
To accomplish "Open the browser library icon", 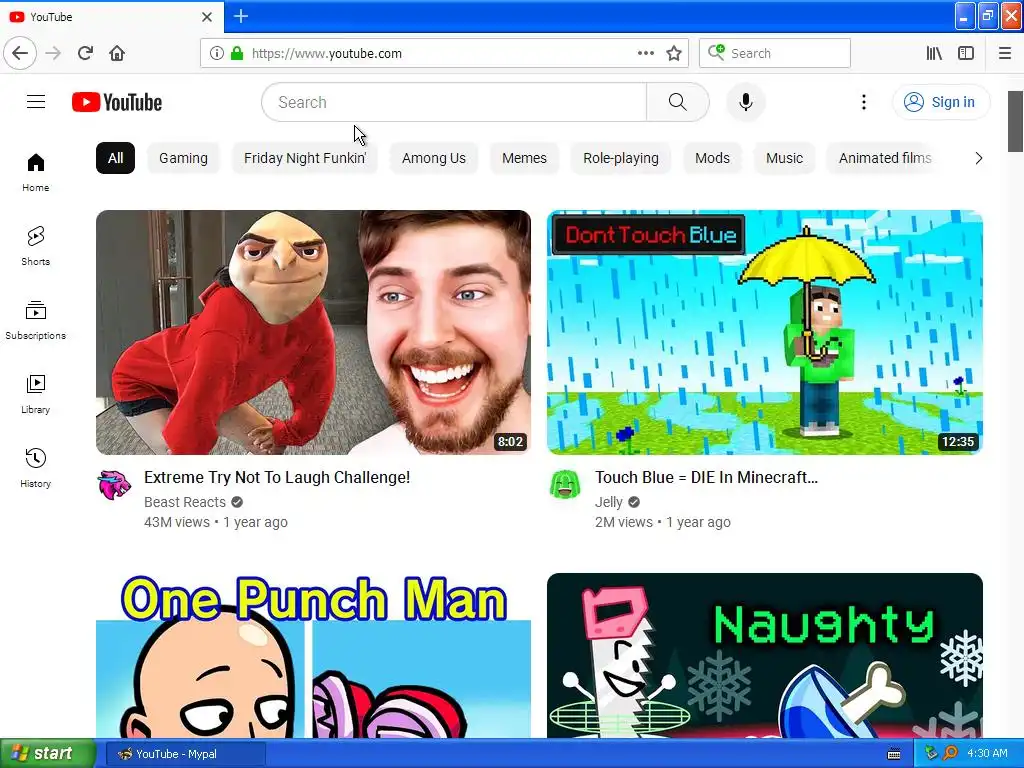I will 934,53.
